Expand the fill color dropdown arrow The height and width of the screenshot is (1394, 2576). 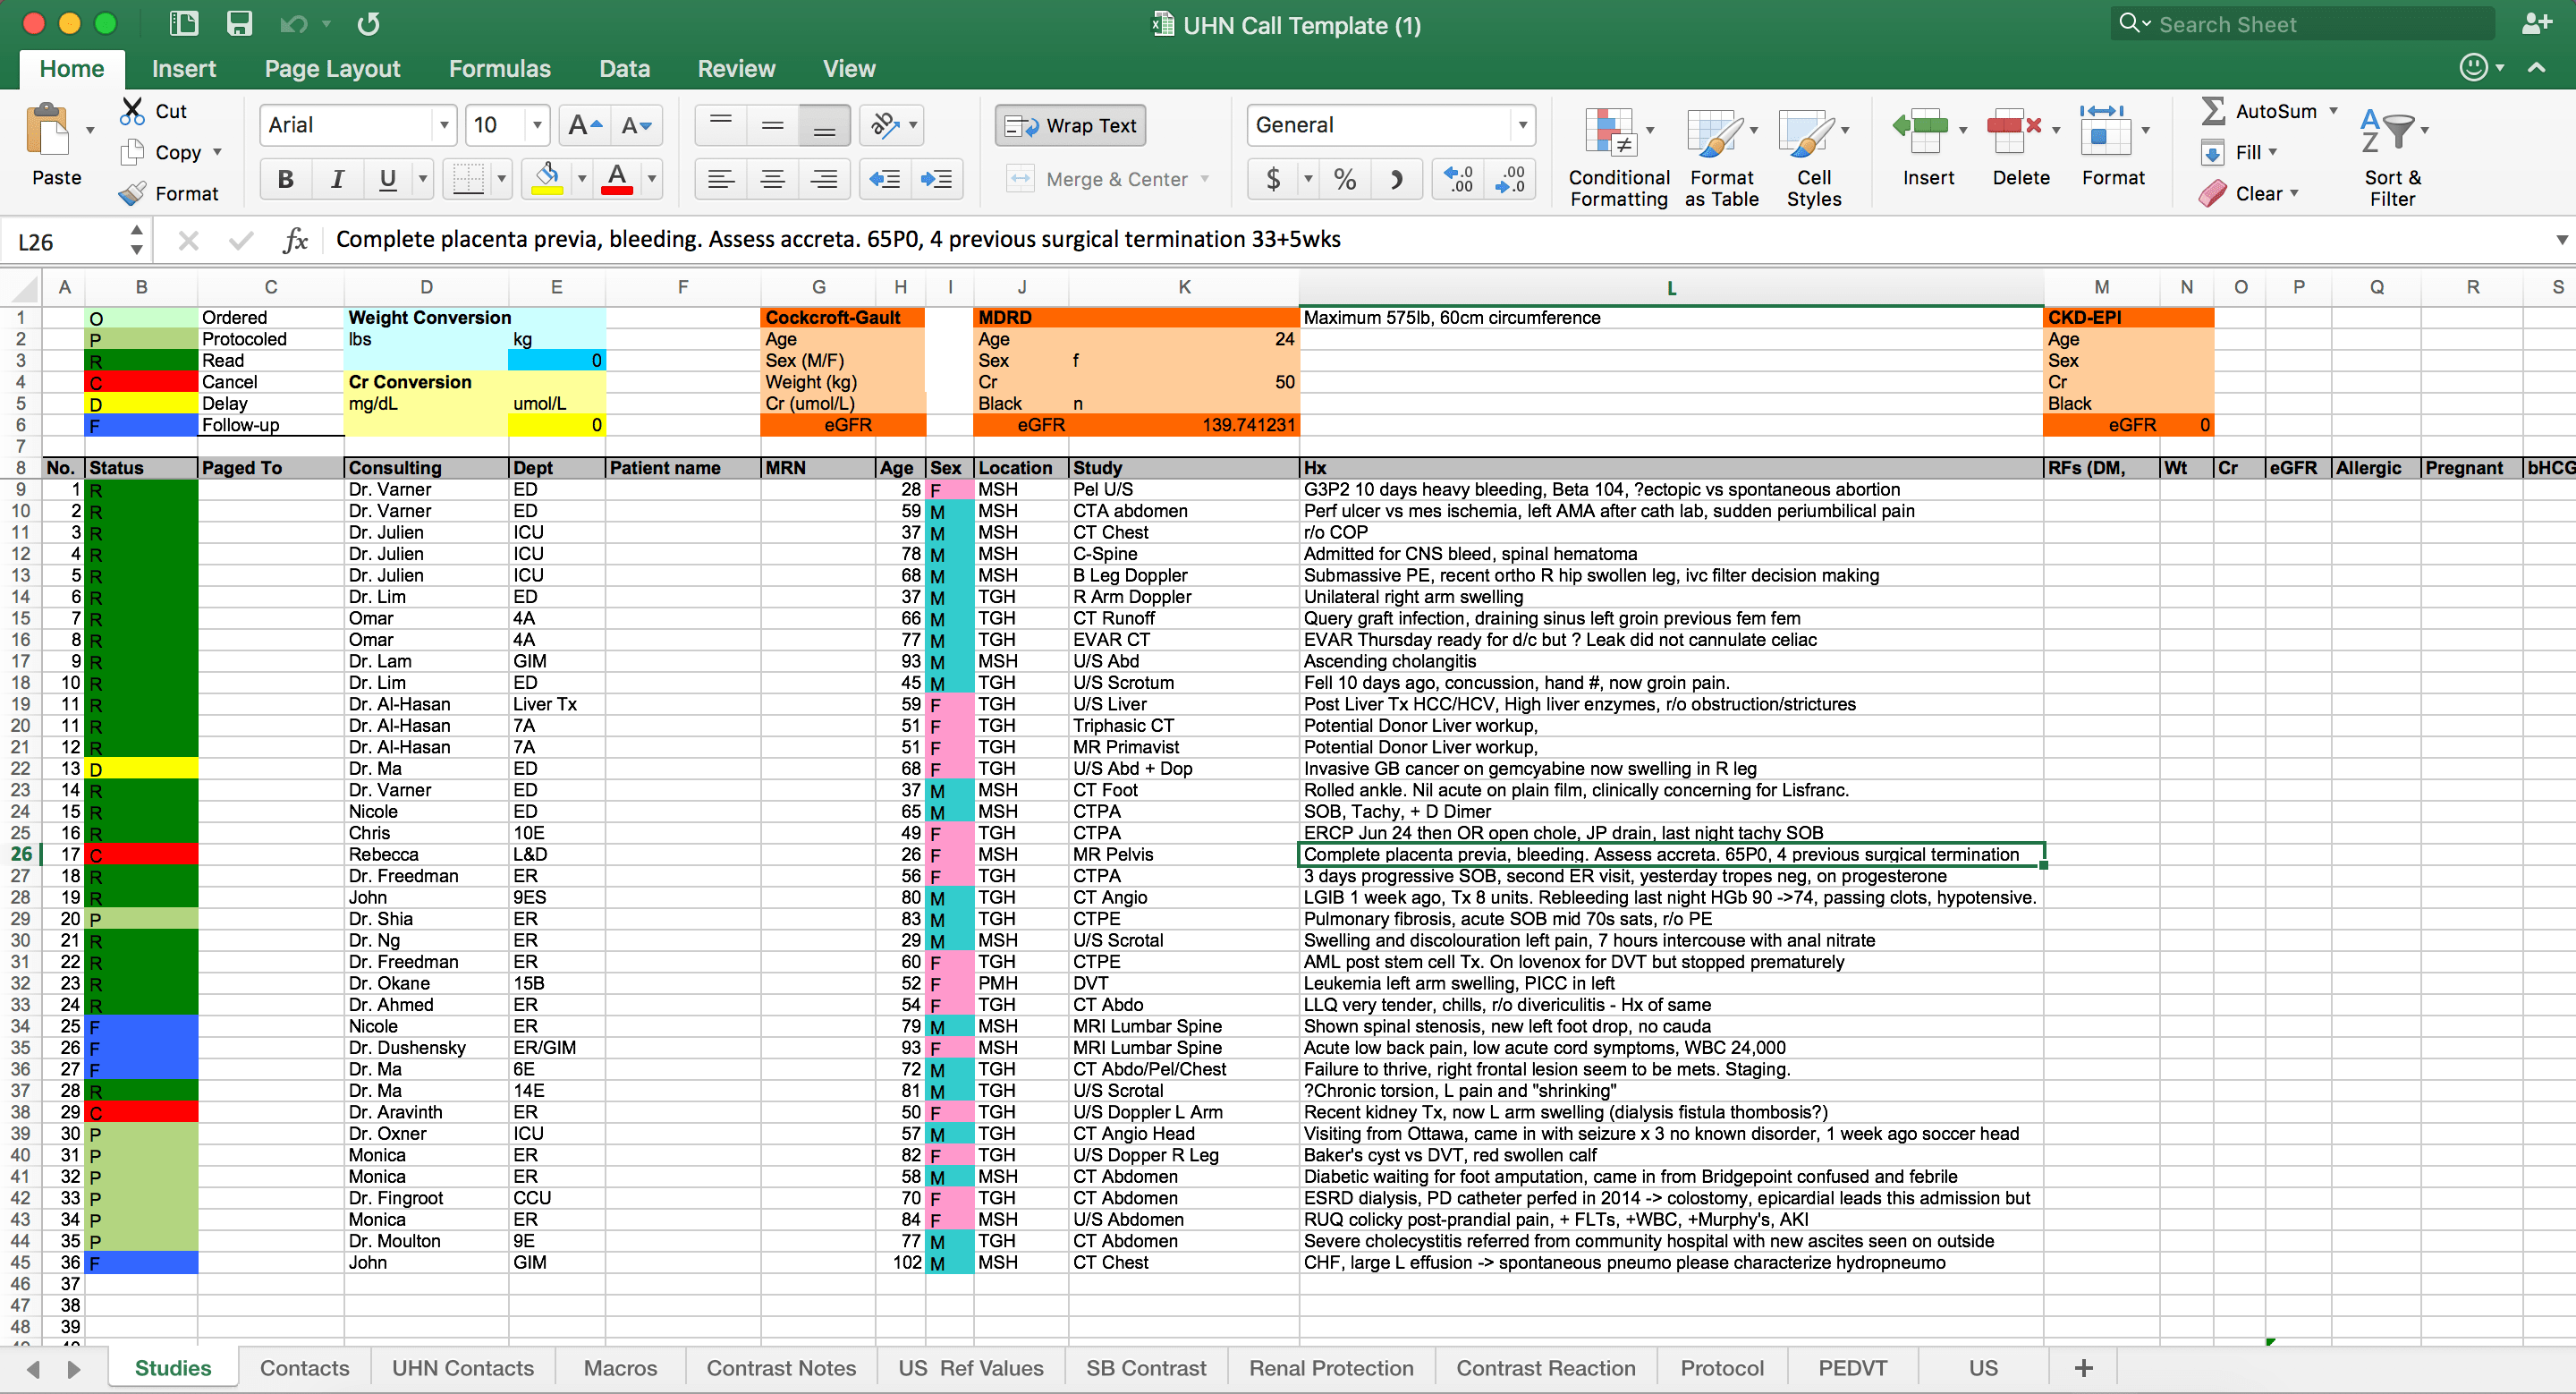582,179
